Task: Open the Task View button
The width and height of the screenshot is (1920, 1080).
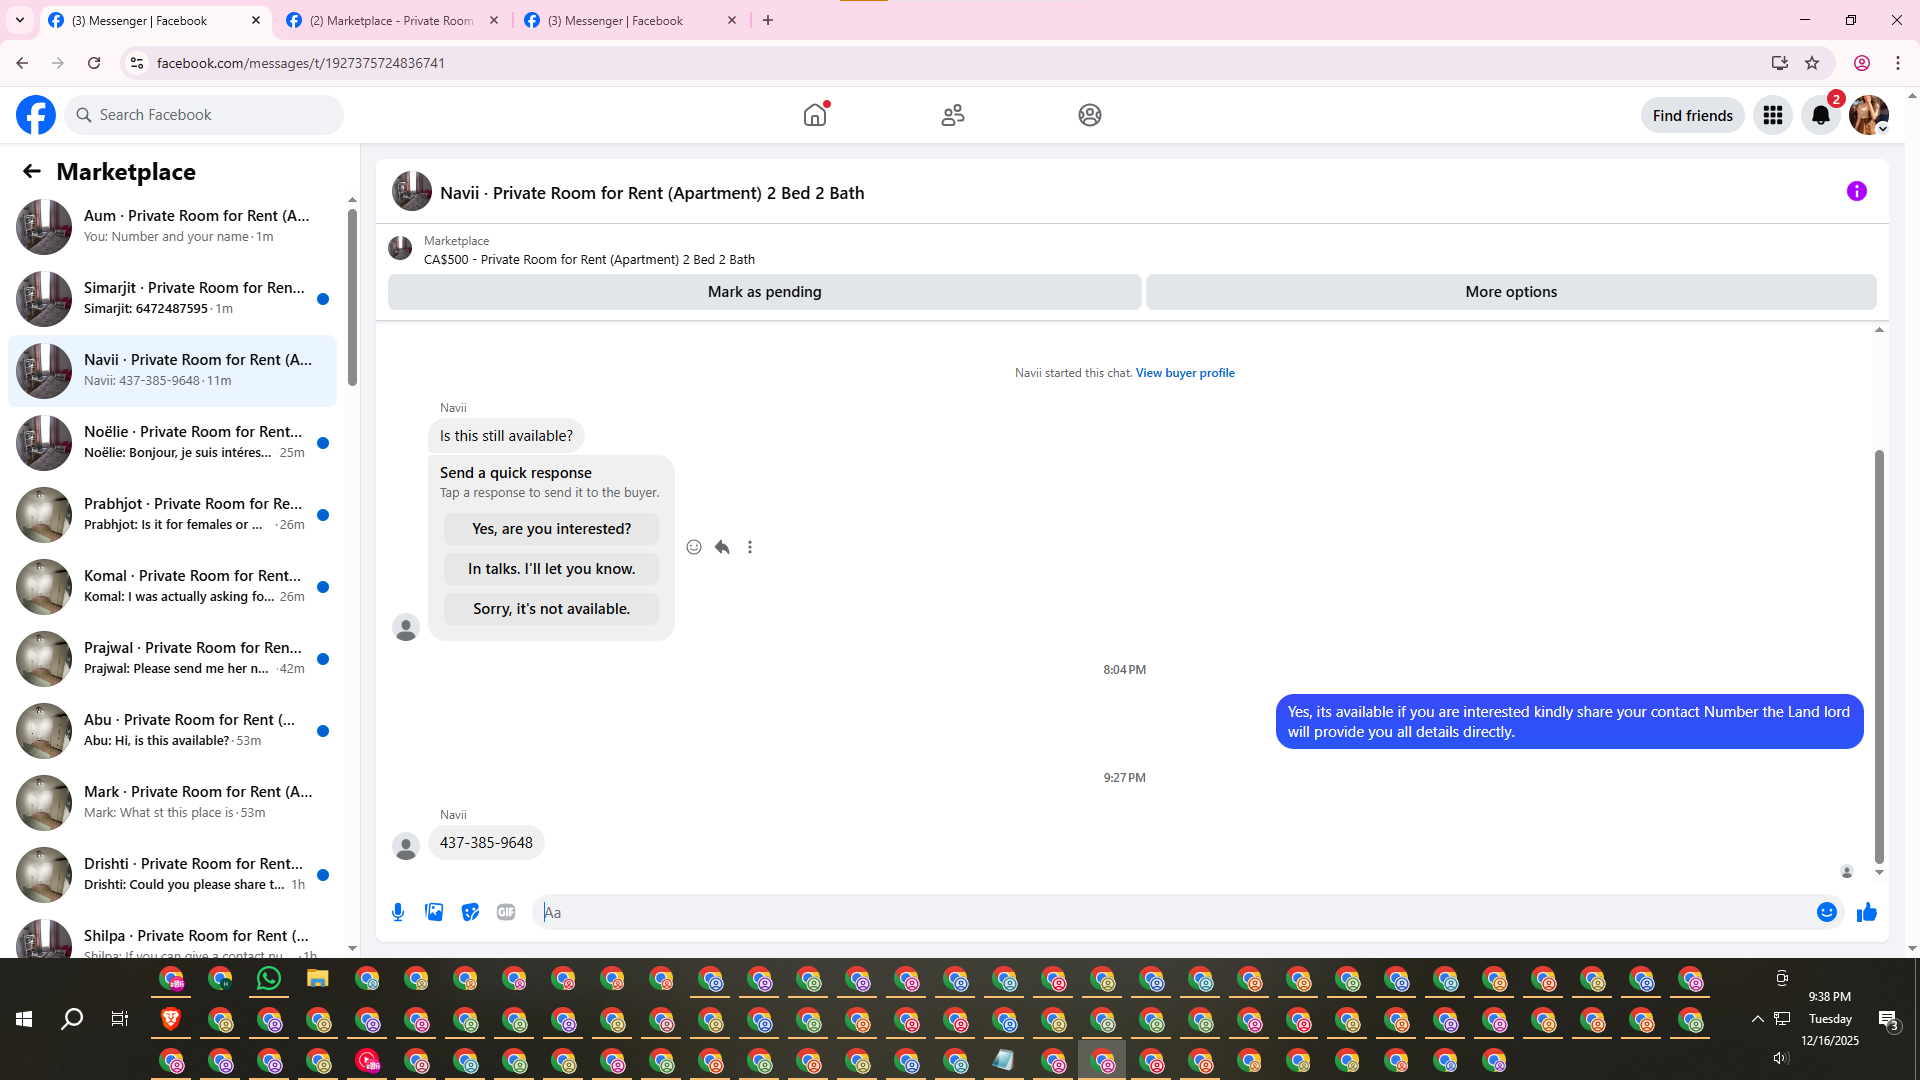Action: click(x=120, y=1019)
